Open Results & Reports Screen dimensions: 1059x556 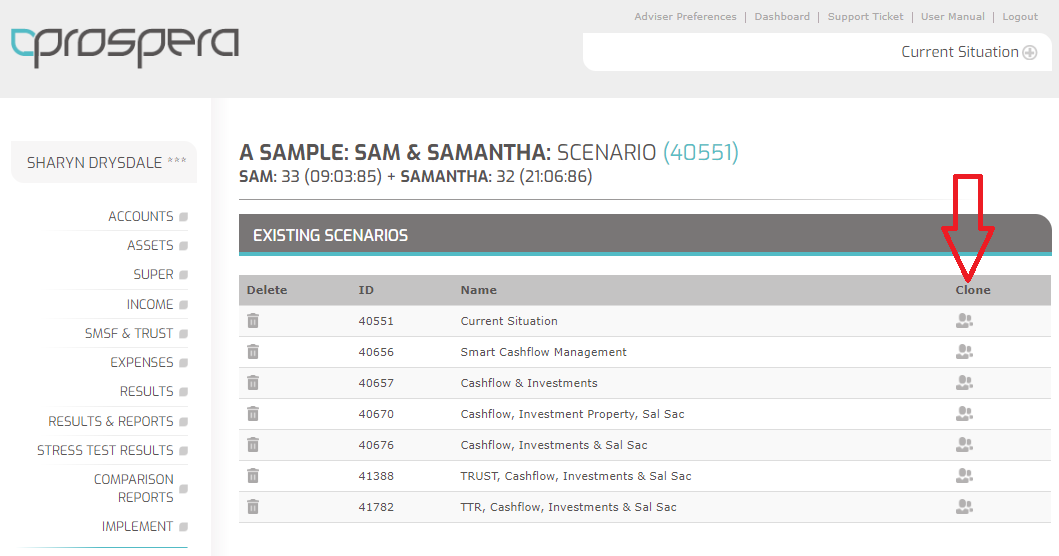[x=111, y=421]
